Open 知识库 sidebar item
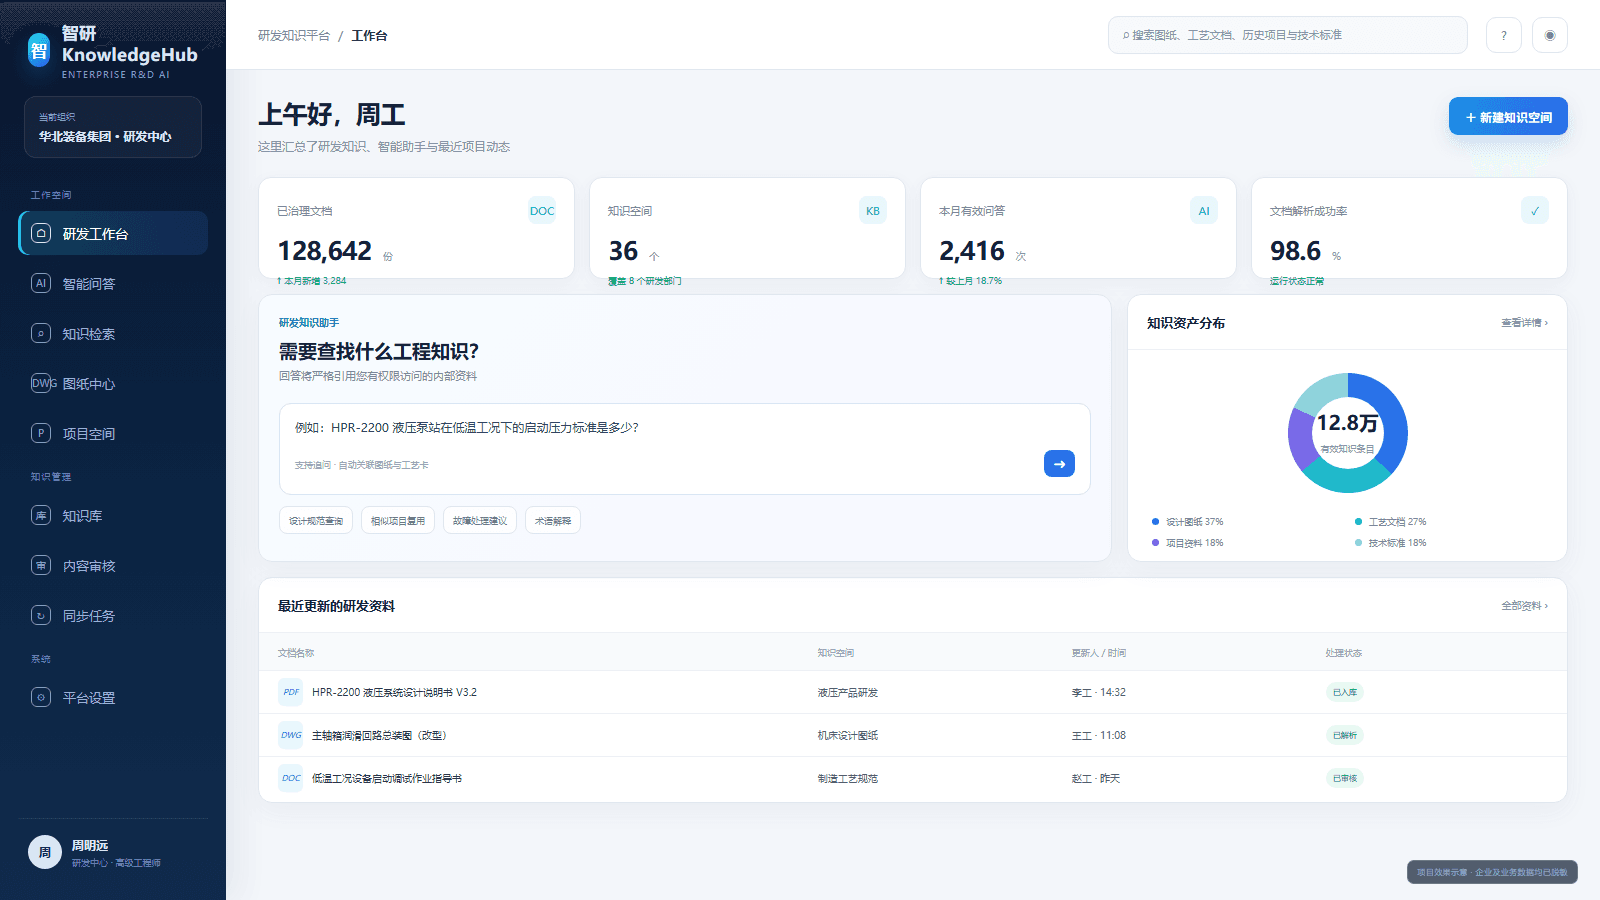 tap(113, 515)
